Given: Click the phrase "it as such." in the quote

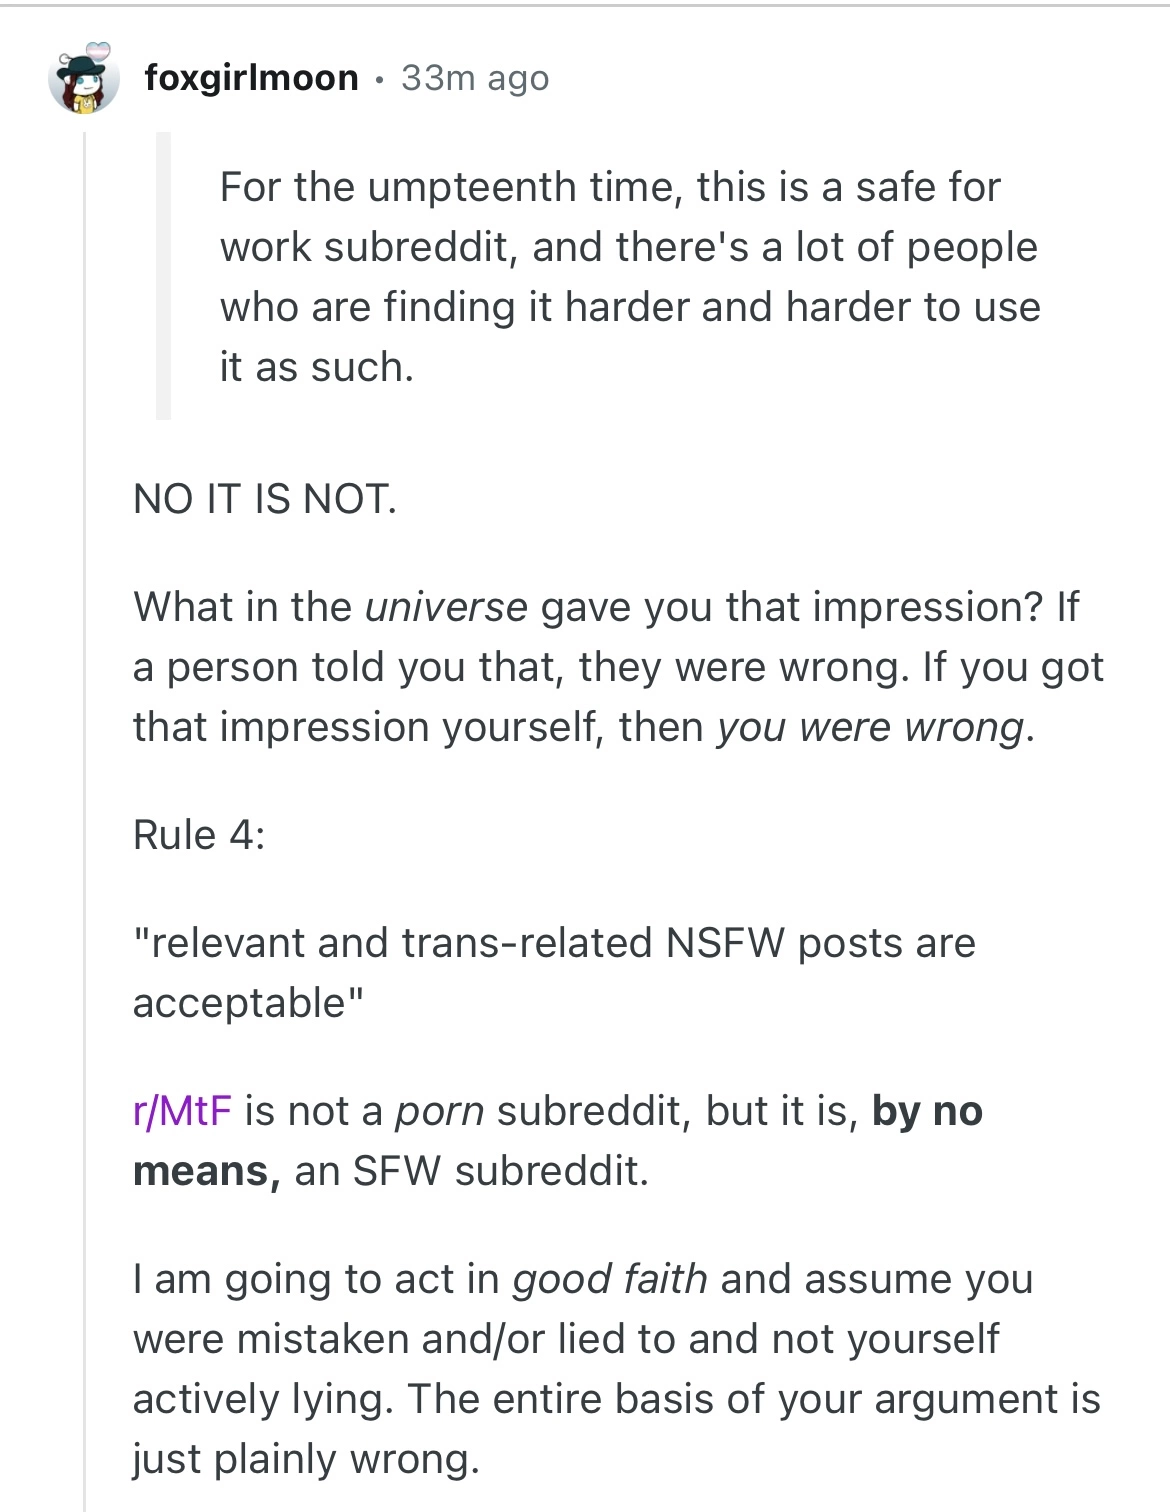Looking at the screenshot, I should [316, 367].
